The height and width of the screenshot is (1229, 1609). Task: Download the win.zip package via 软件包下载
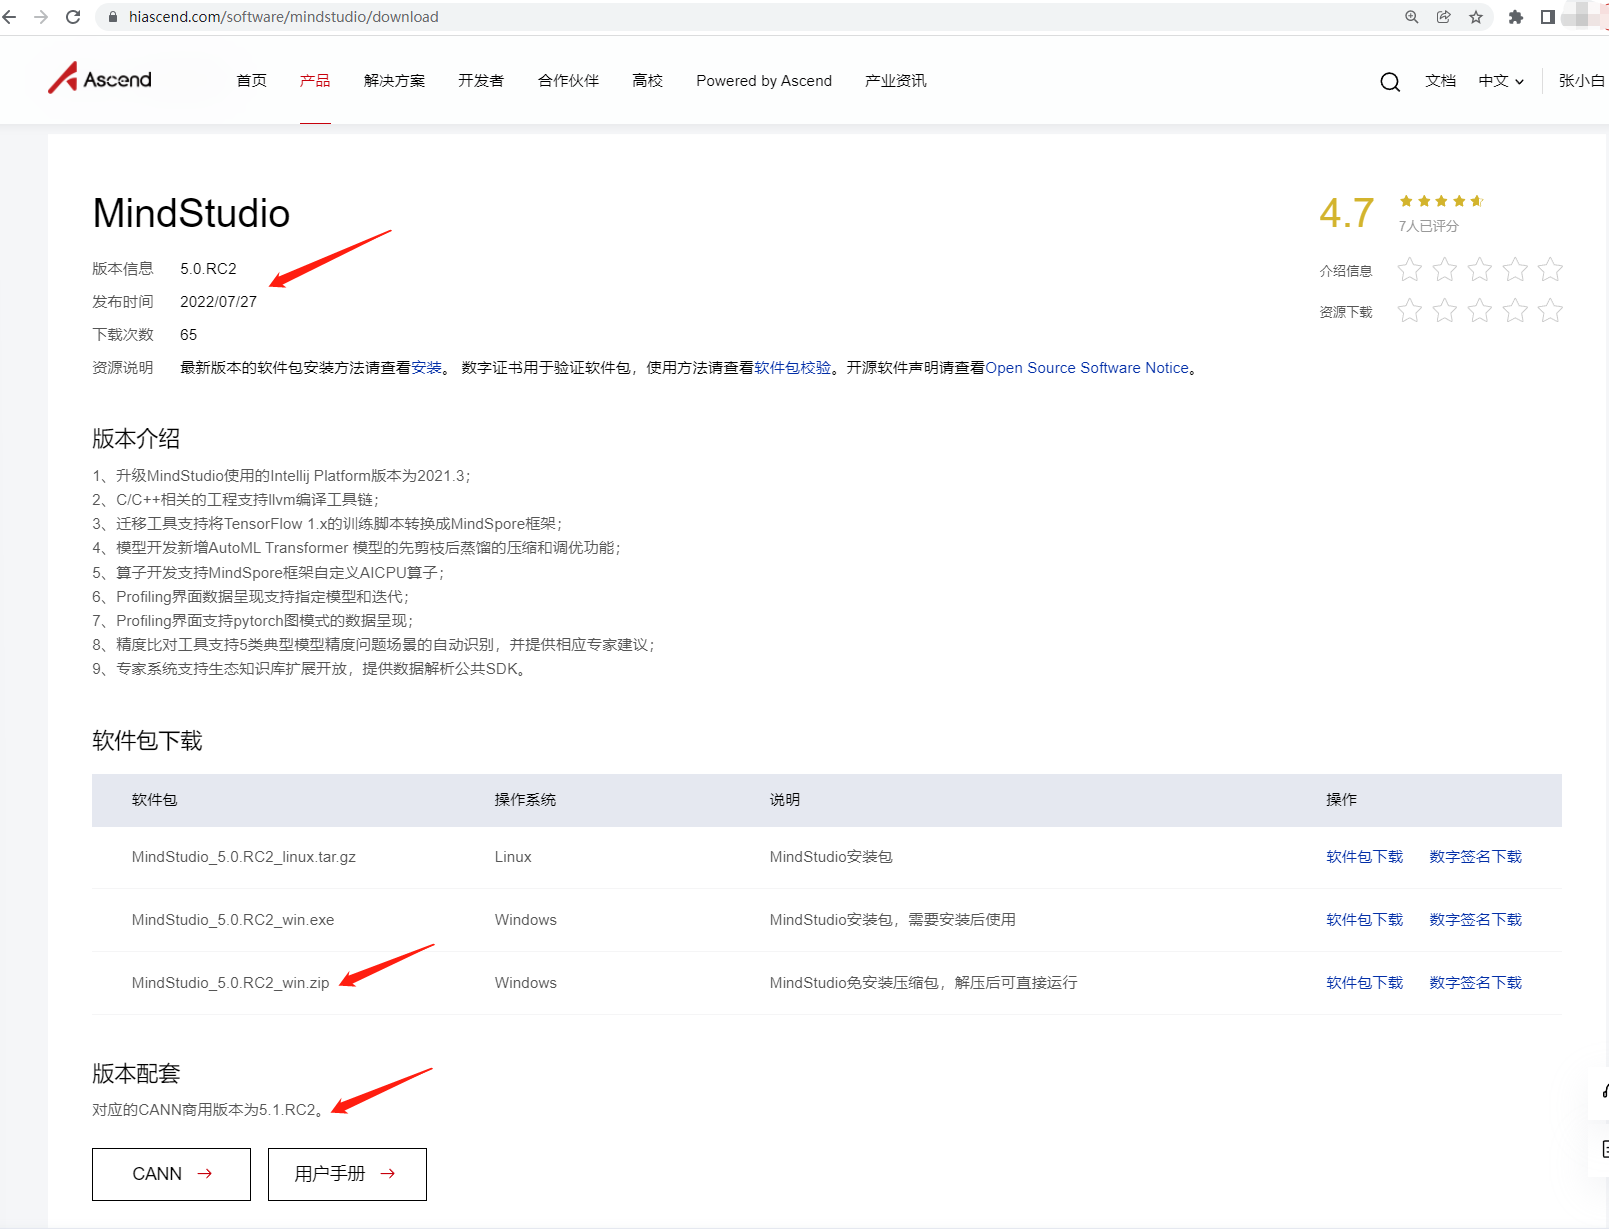[x=1365, y=983]
